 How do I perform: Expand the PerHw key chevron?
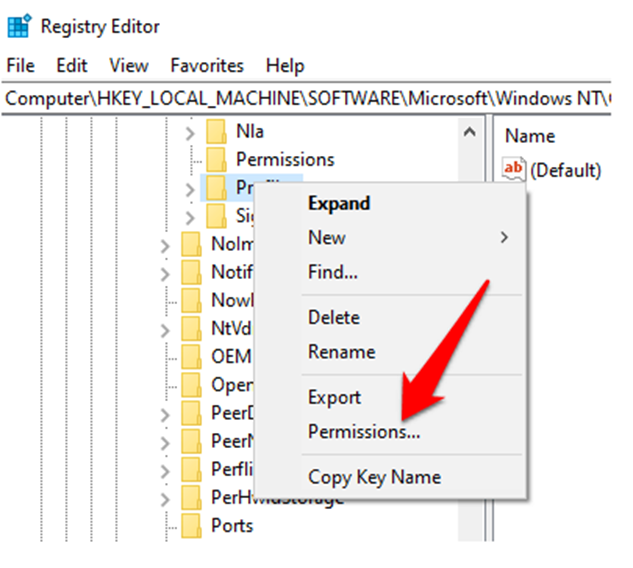pos(165,499)
